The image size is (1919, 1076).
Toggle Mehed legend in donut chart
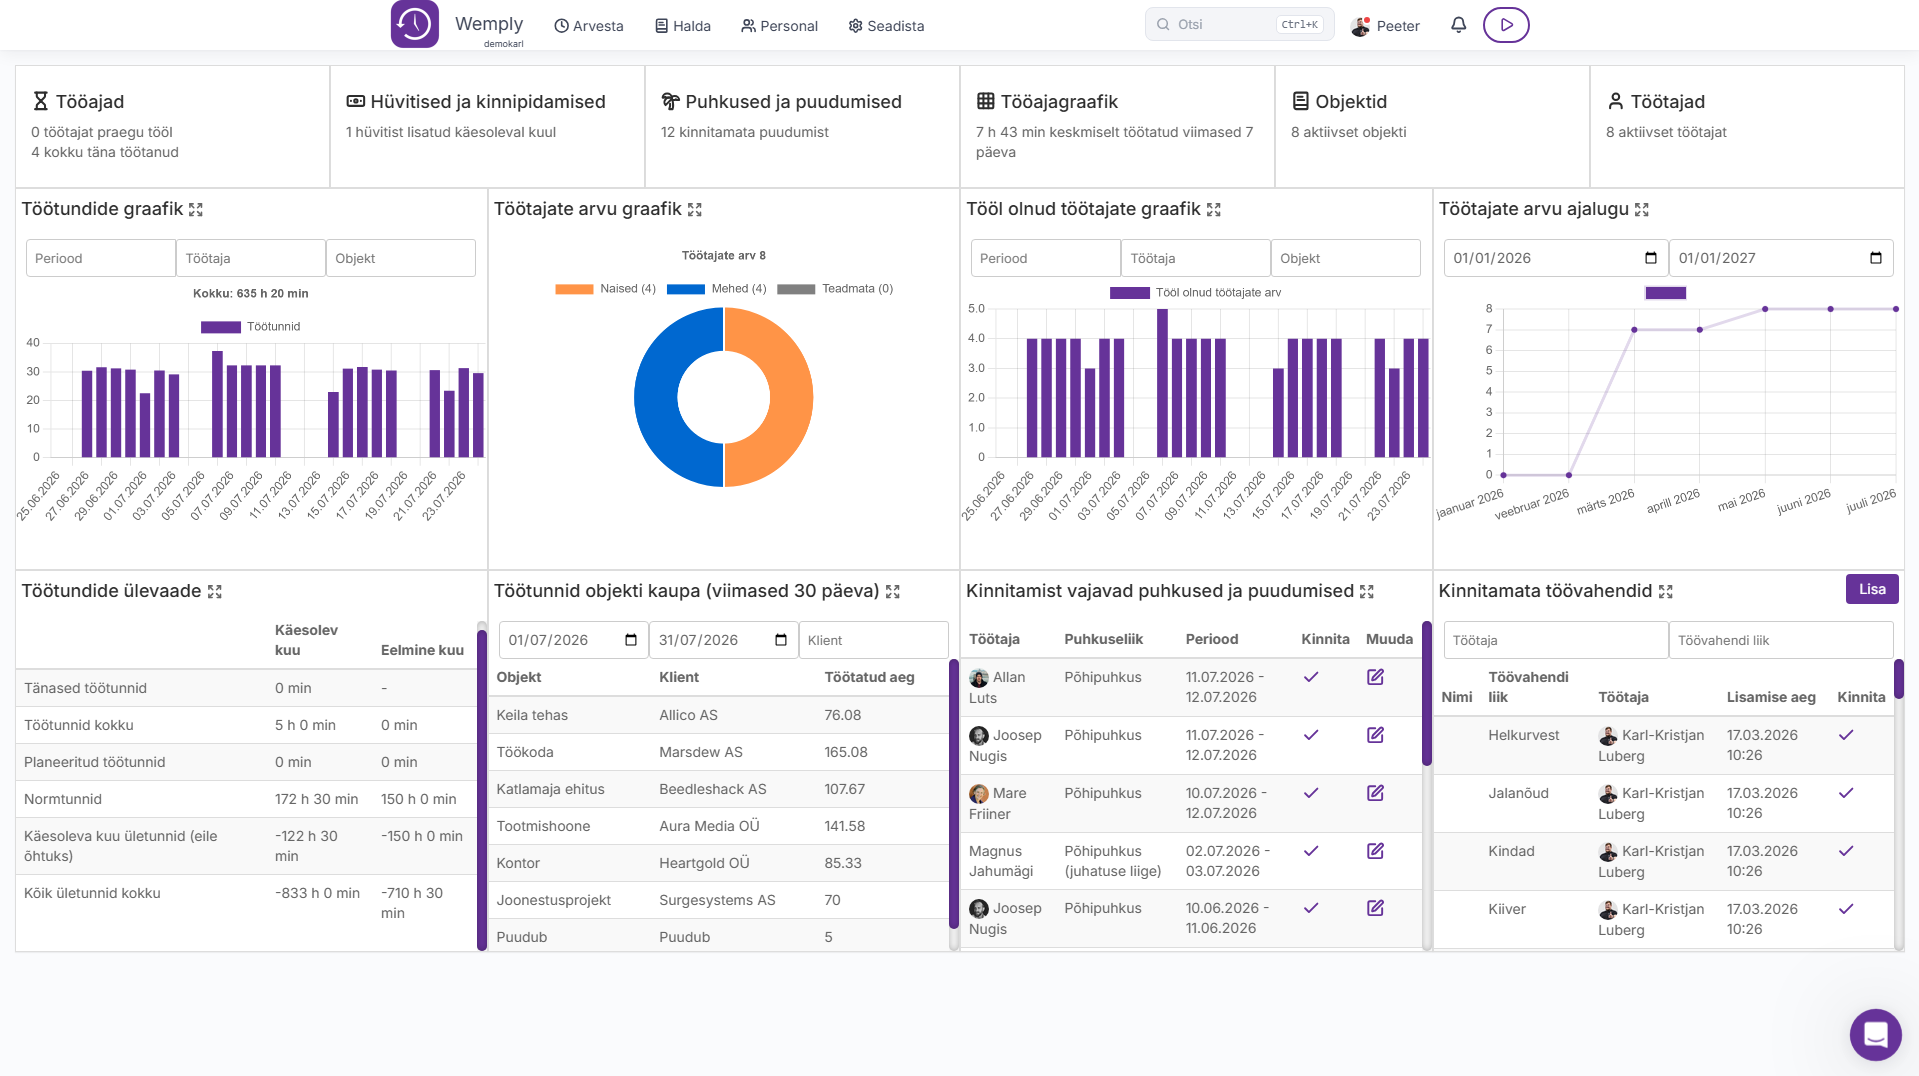point(716,289)
